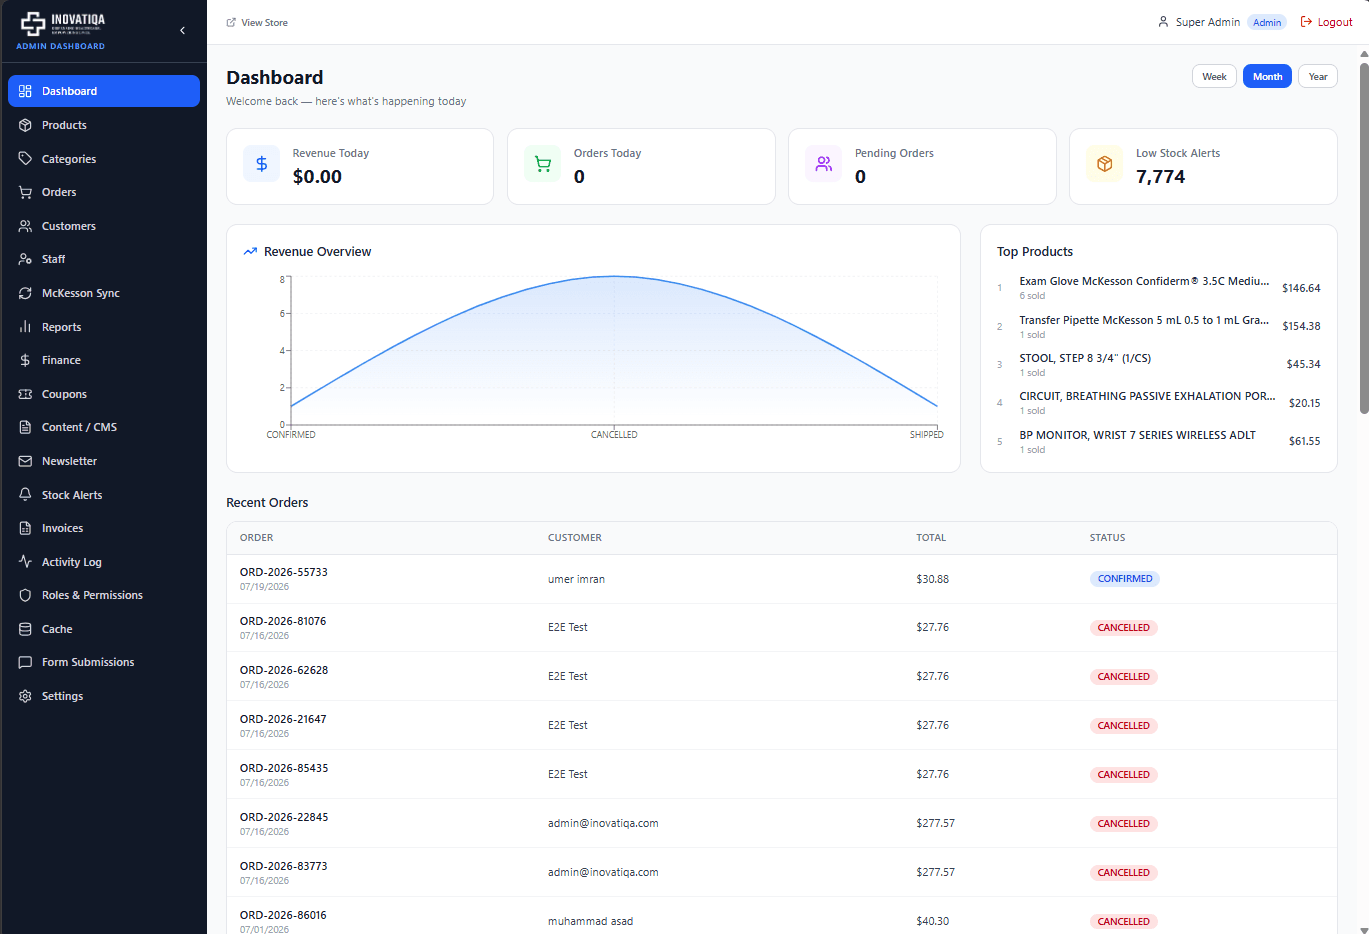The height and width of the screenshot is (934, 1369).
Task: Click the Stock Alerts bell icon
Action: [x=25, y=495]
